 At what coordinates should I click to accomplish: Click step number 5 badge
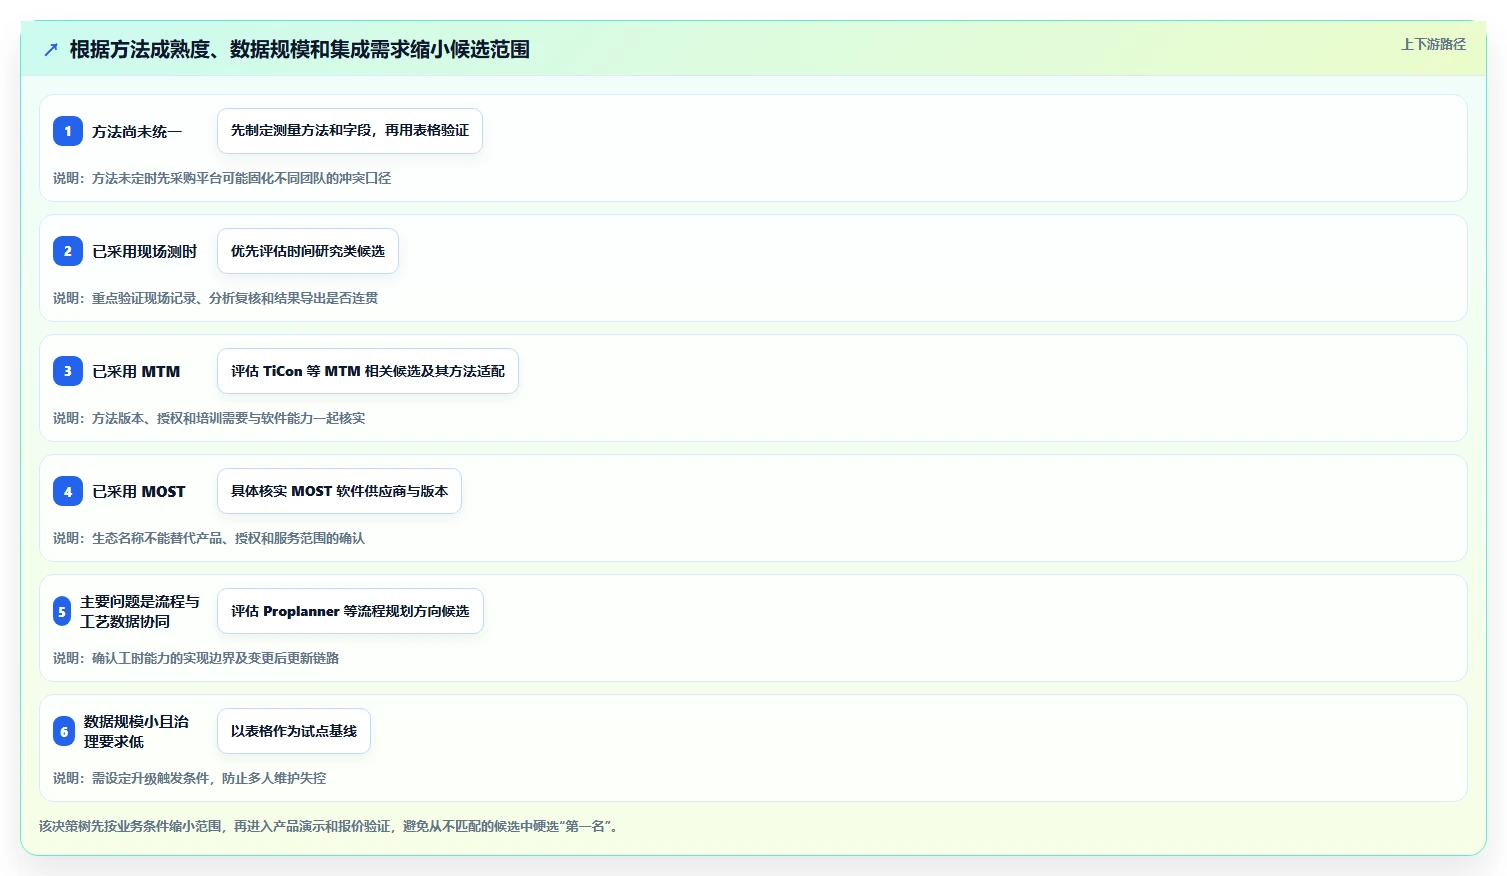coord(62,611)
